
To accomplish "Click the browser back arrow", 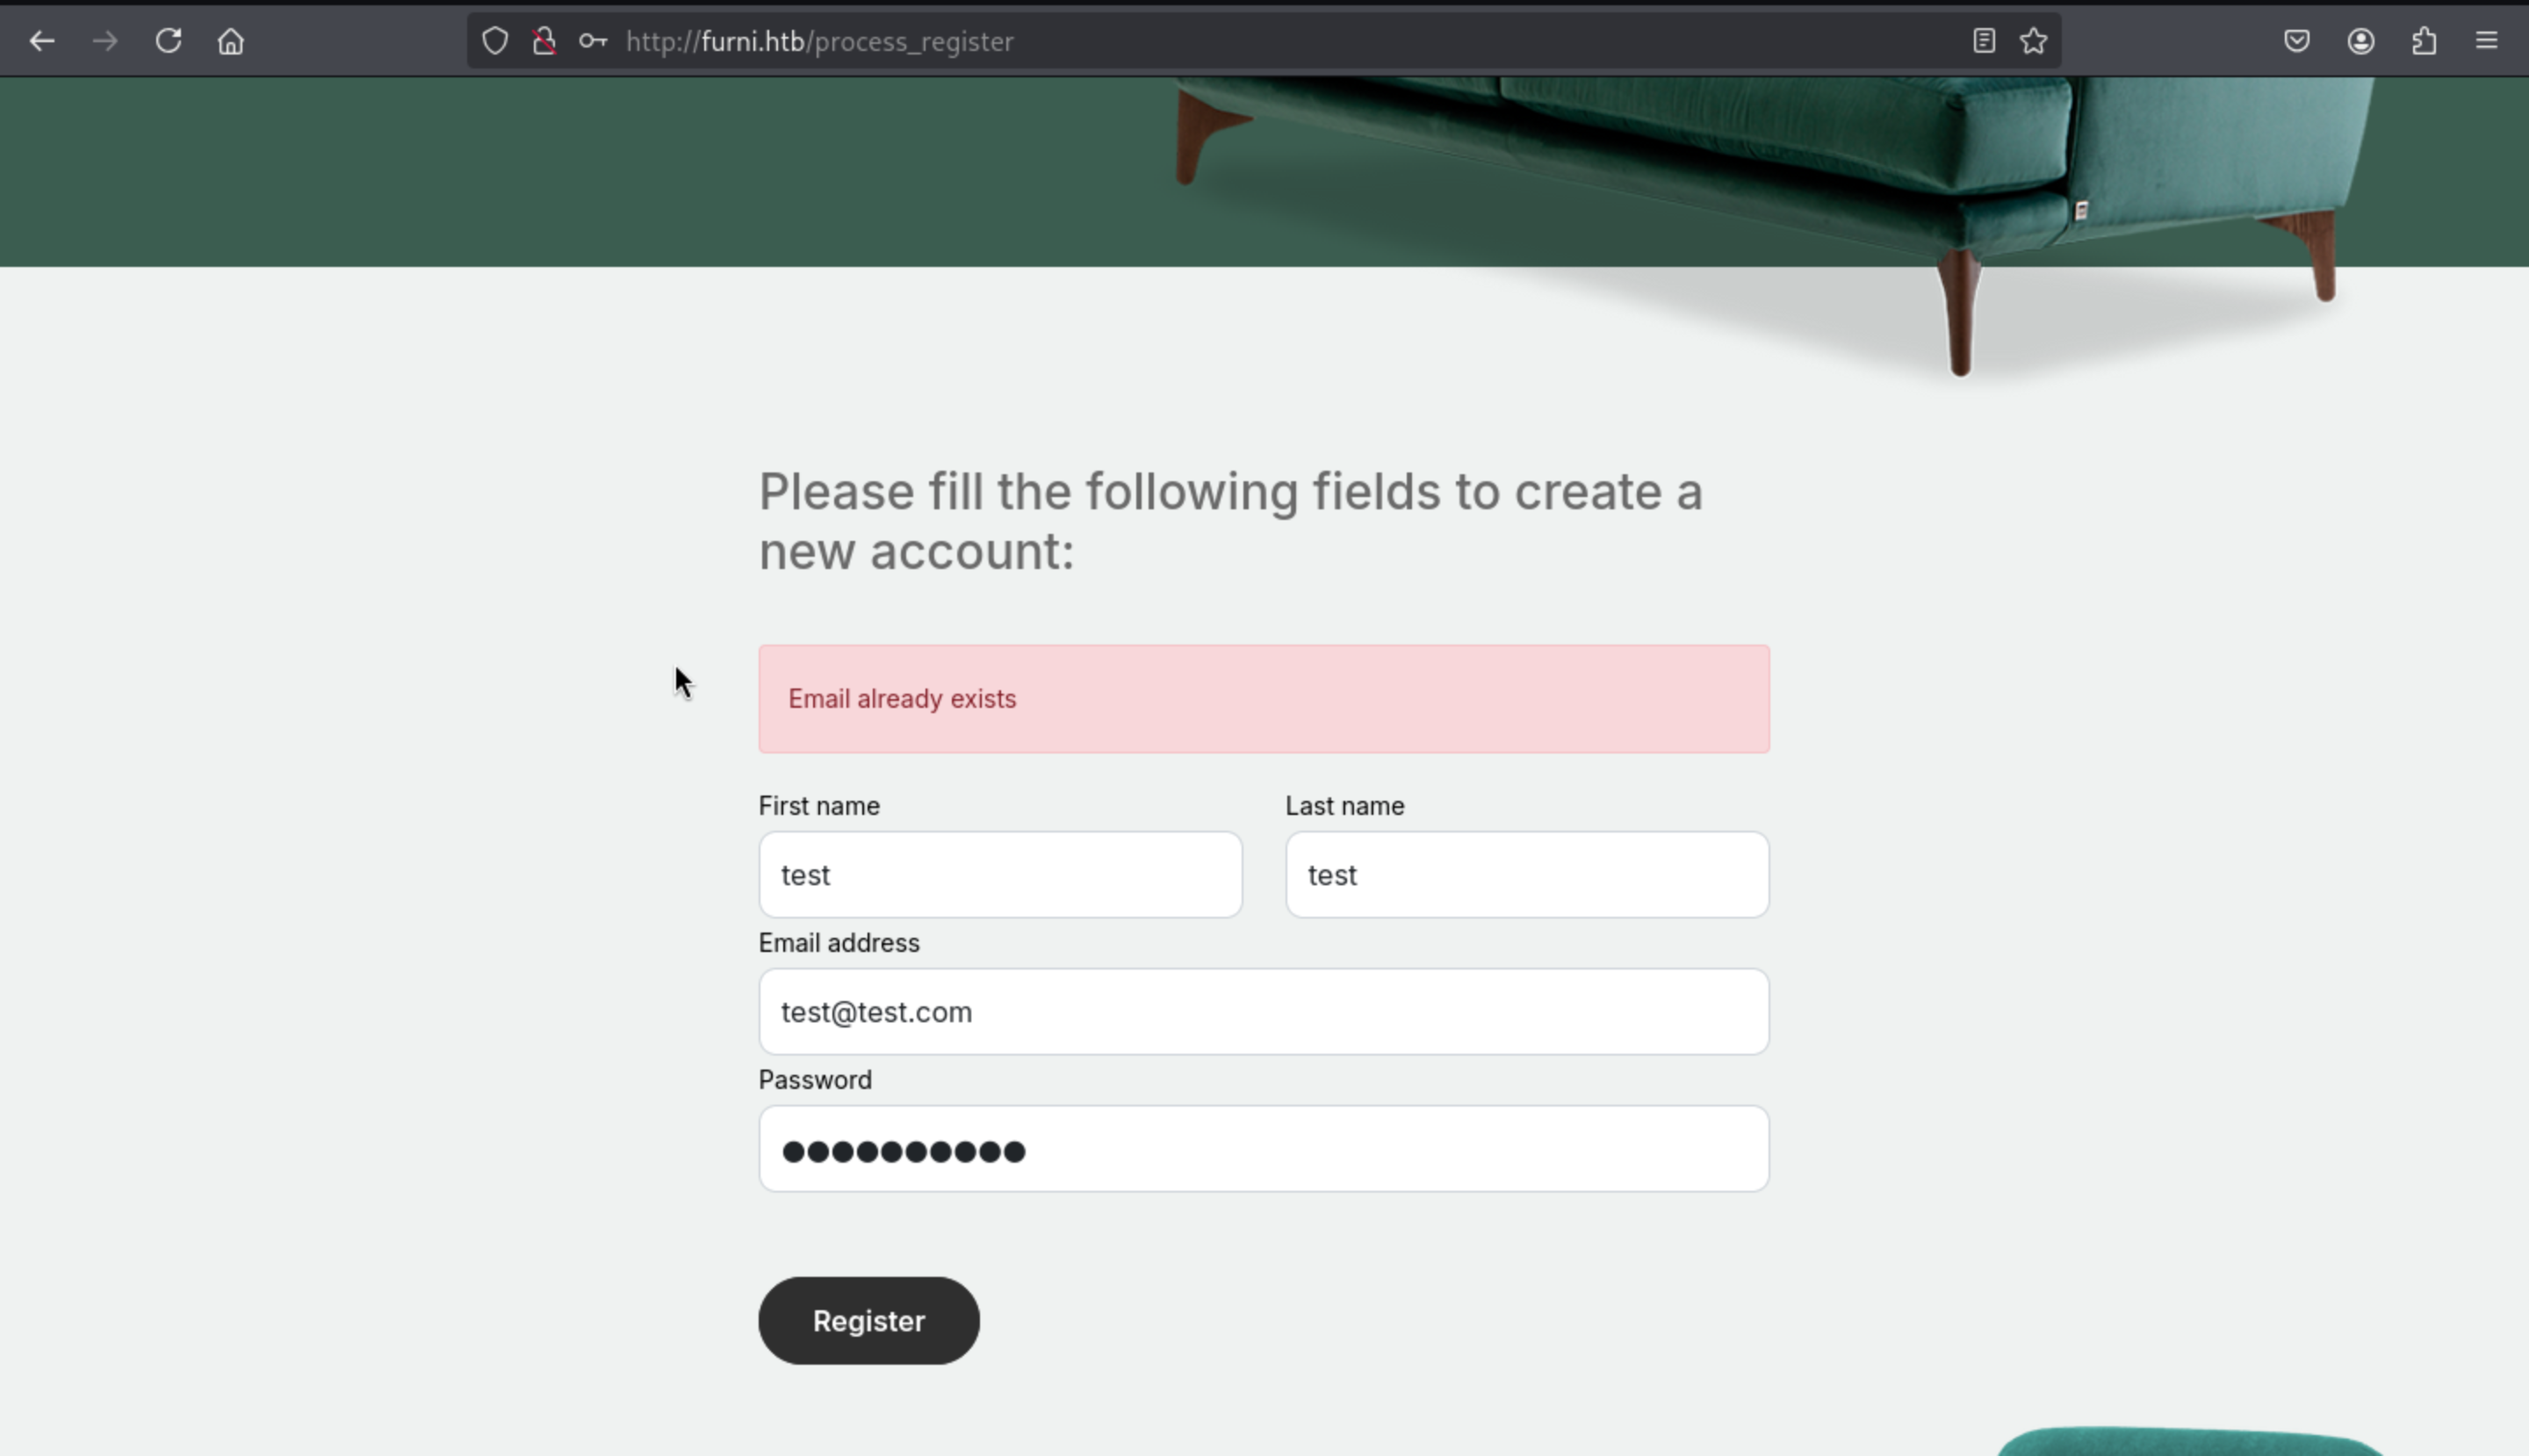I will point(42,41).
